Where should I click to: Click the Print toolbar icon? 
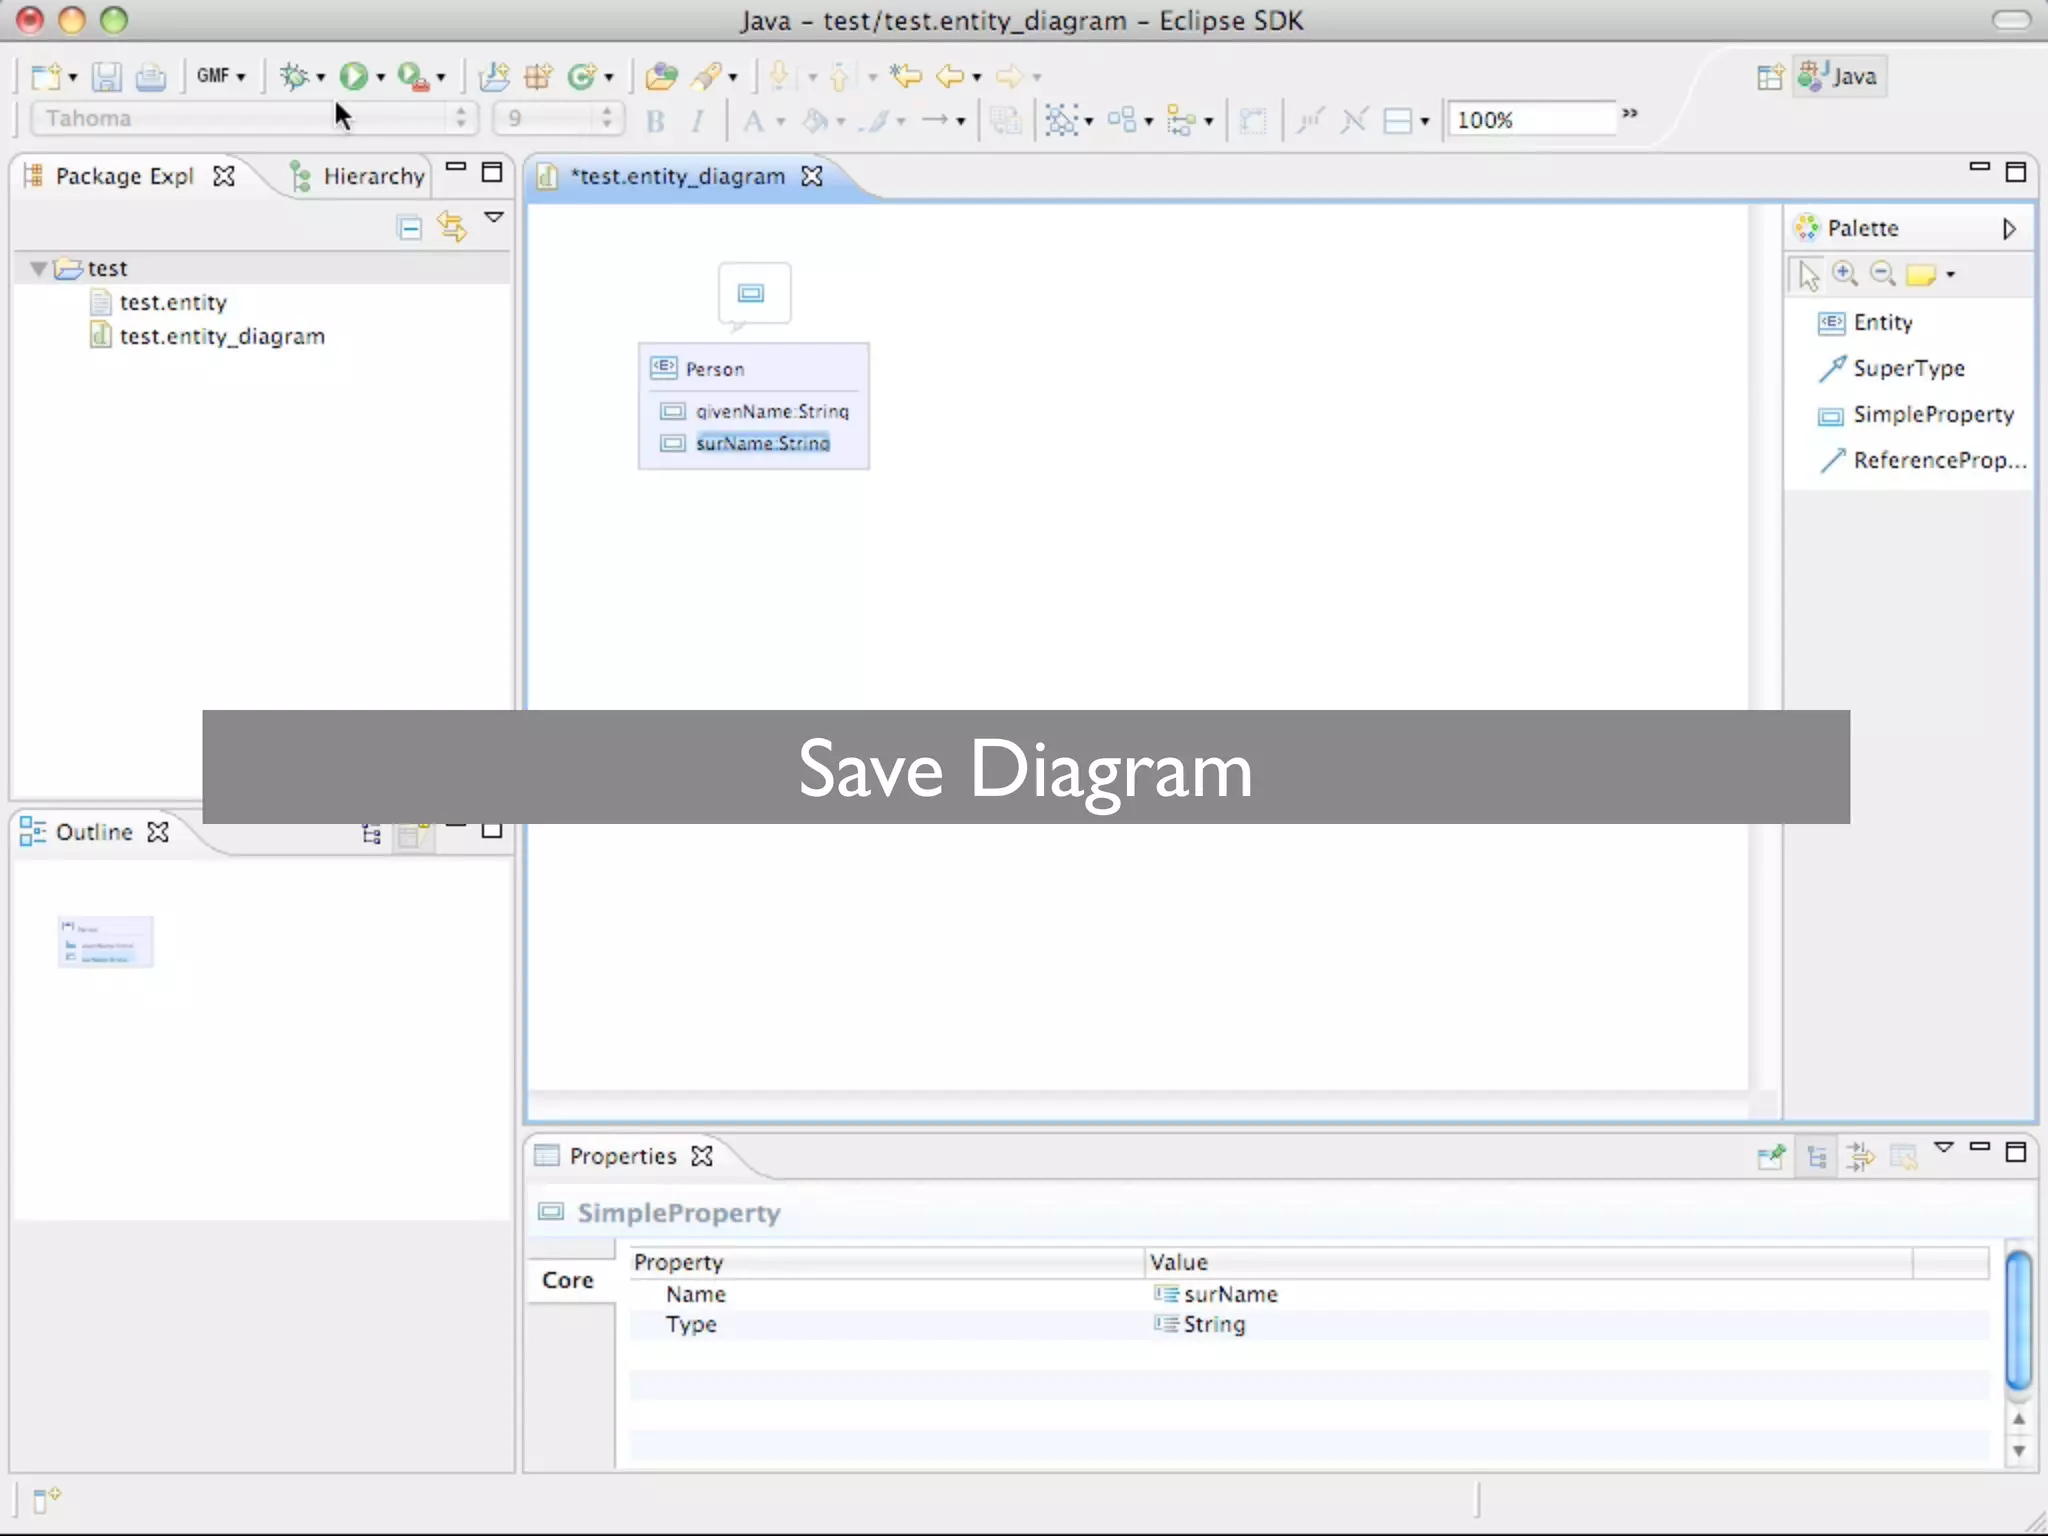pos(151,76)
